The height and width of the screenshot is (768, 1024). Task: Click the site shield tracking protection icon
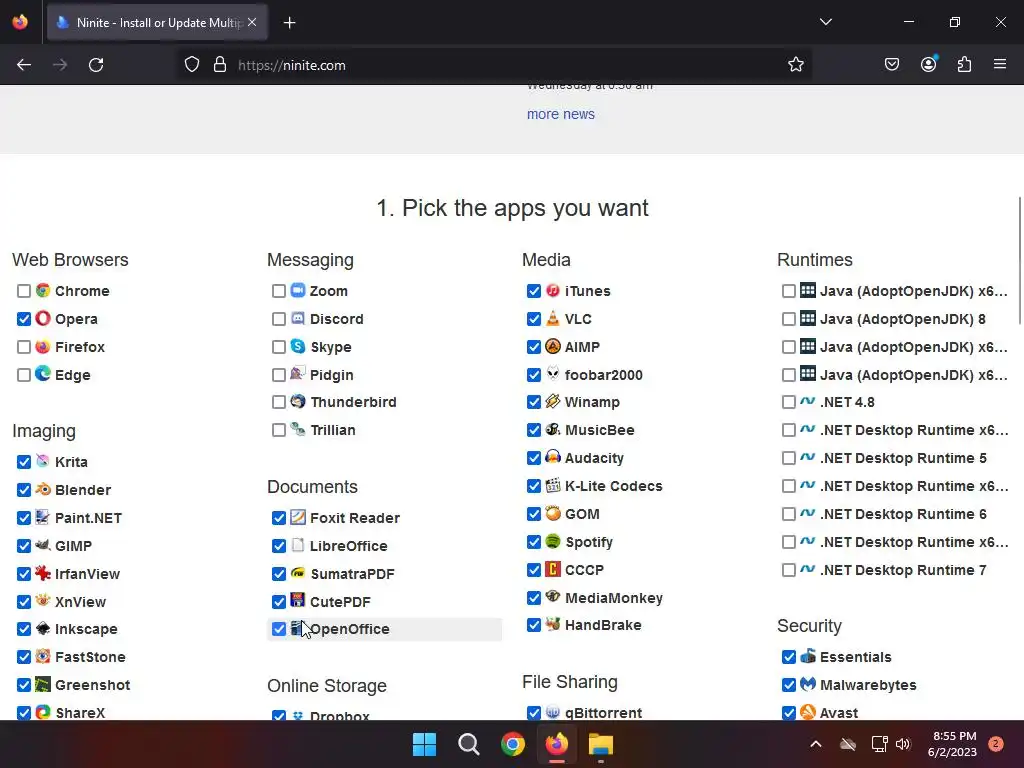(x=191, y=65)
